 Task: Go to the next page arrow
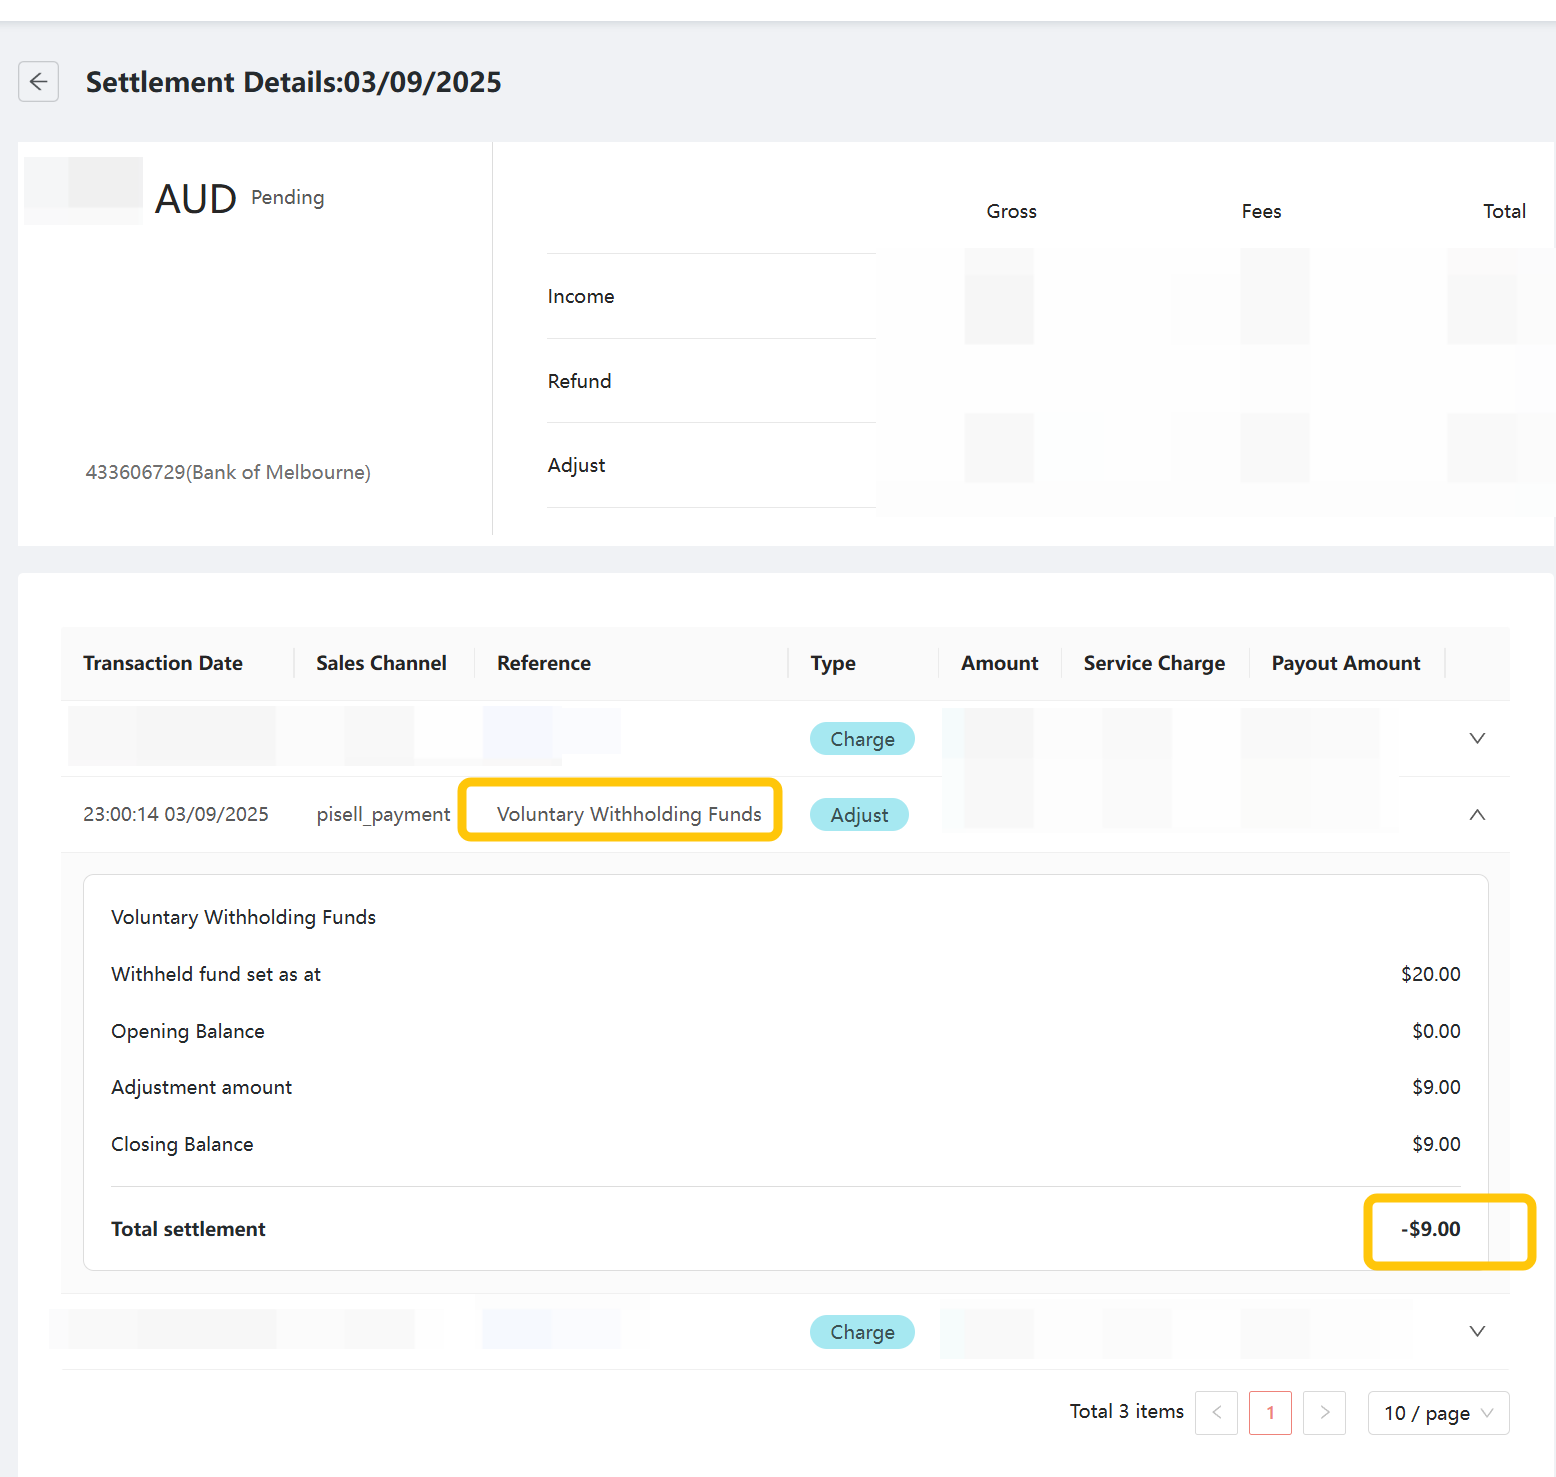1324,1413
